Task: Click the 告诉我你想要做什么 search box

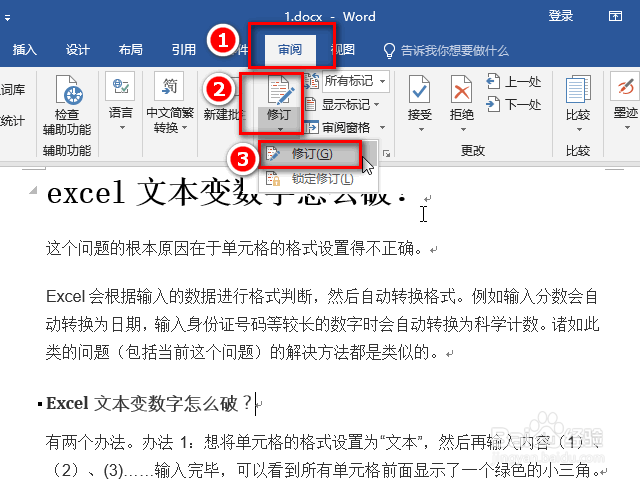Action: pyautogui.click(x=454, y=51)
